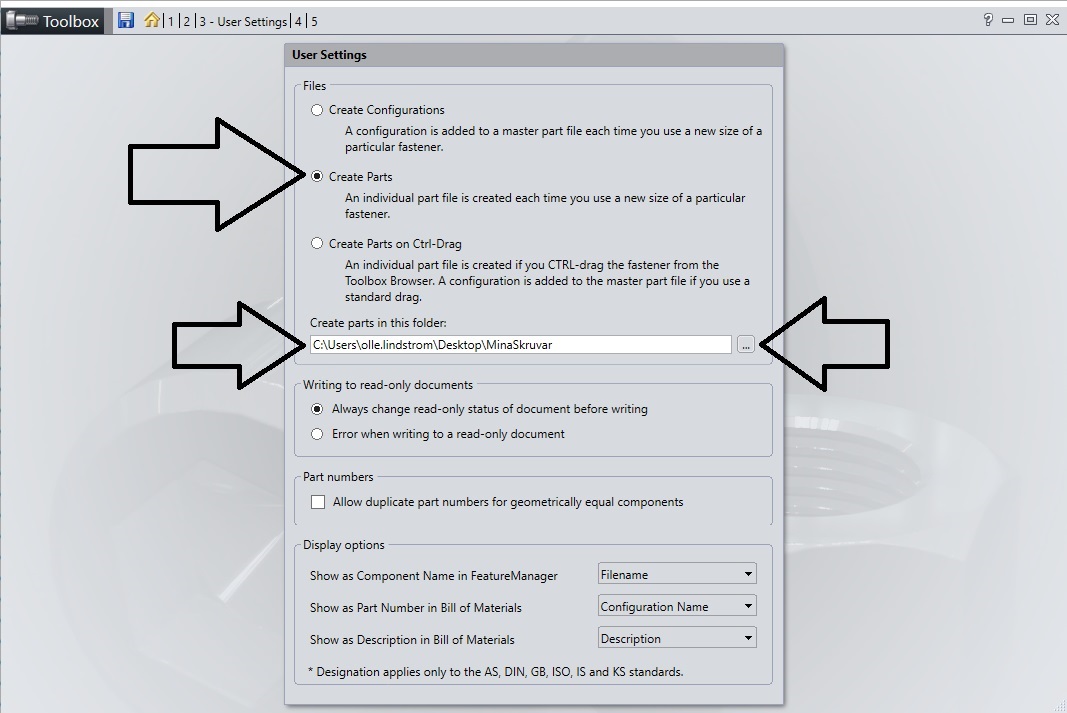Enable Allow duplicate part numbers checkbox
The image size is (1067, 713).
[x=318, y=502]
